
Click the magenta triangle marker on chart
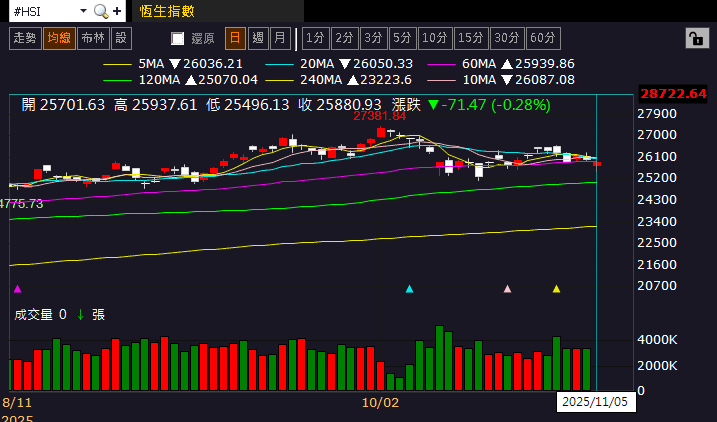[16, 289]
